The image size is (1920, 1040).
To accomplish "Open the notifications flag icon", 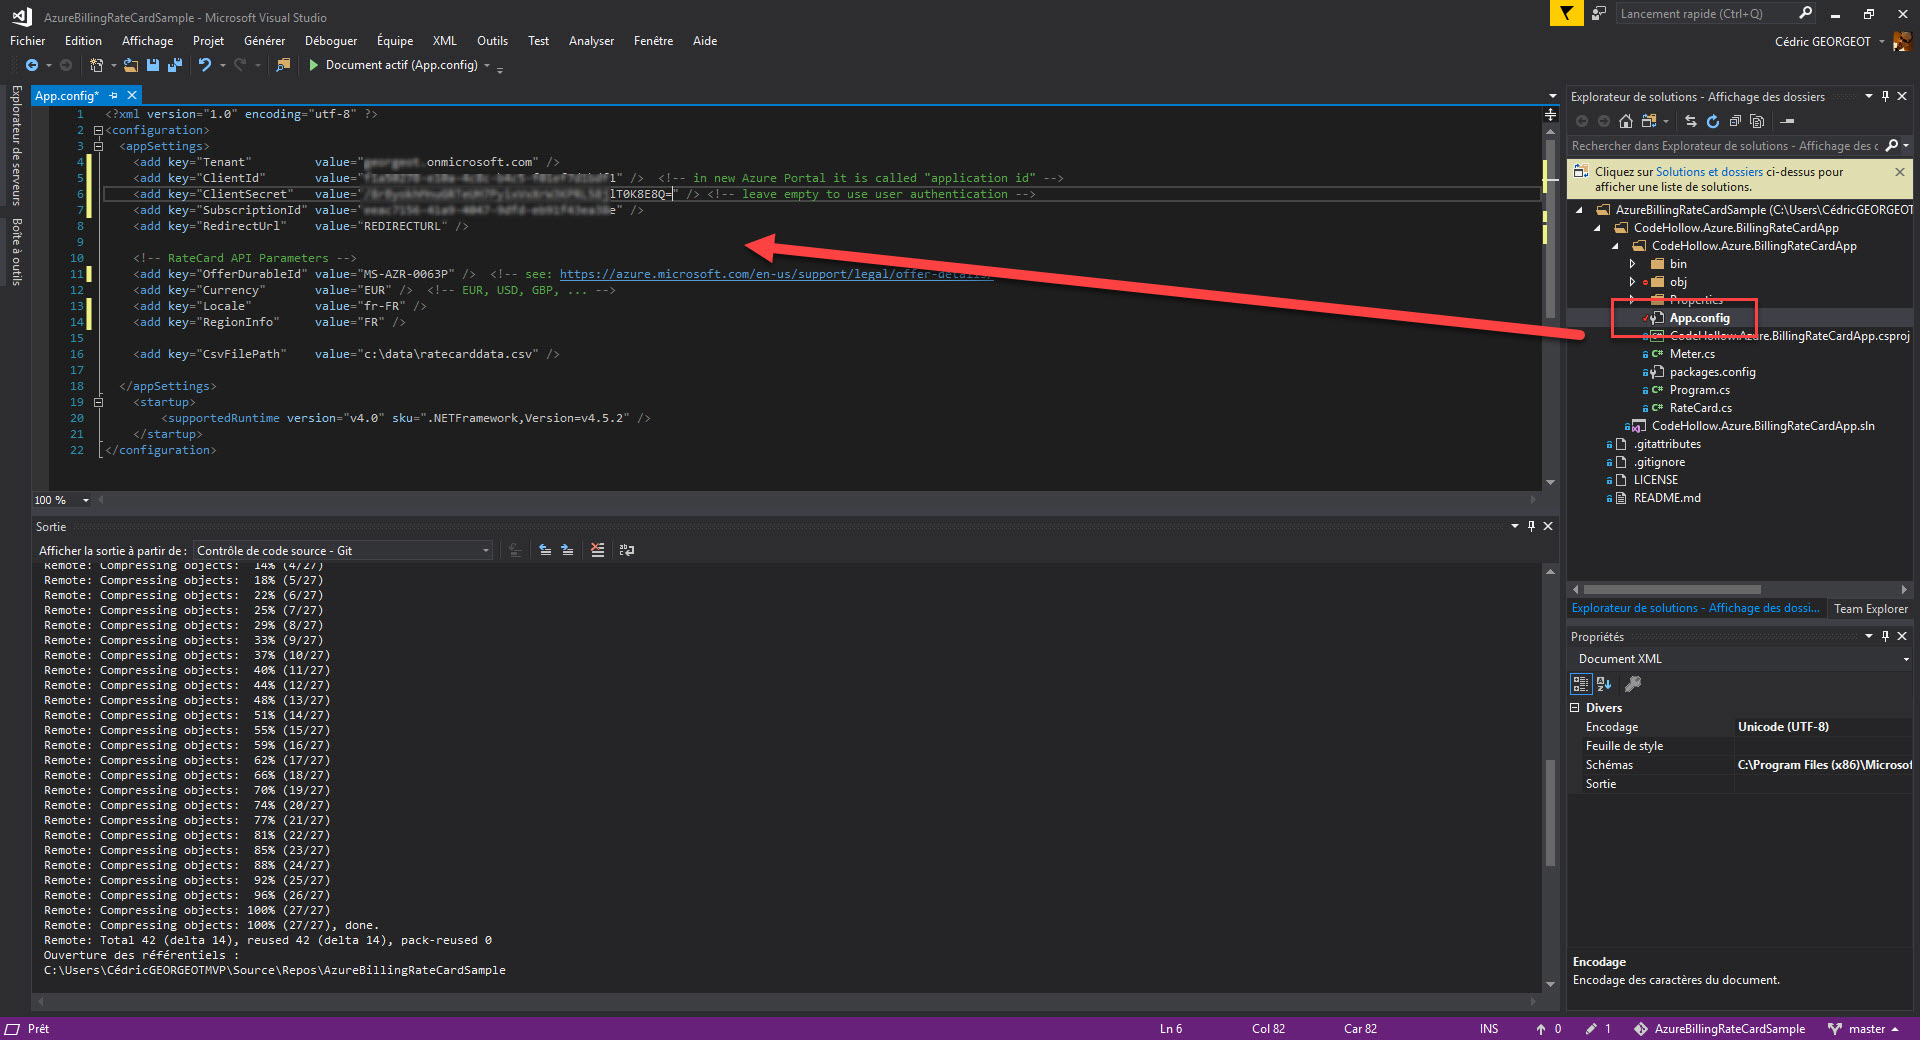I will (x=1566, y=14).
